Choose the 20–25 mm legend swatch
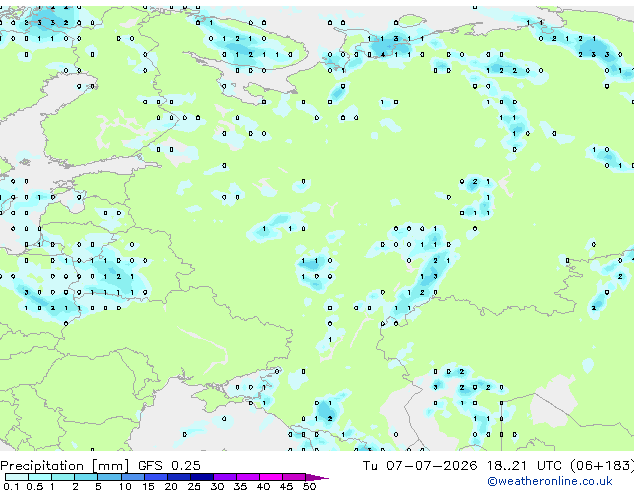 (x=178, y=477)
